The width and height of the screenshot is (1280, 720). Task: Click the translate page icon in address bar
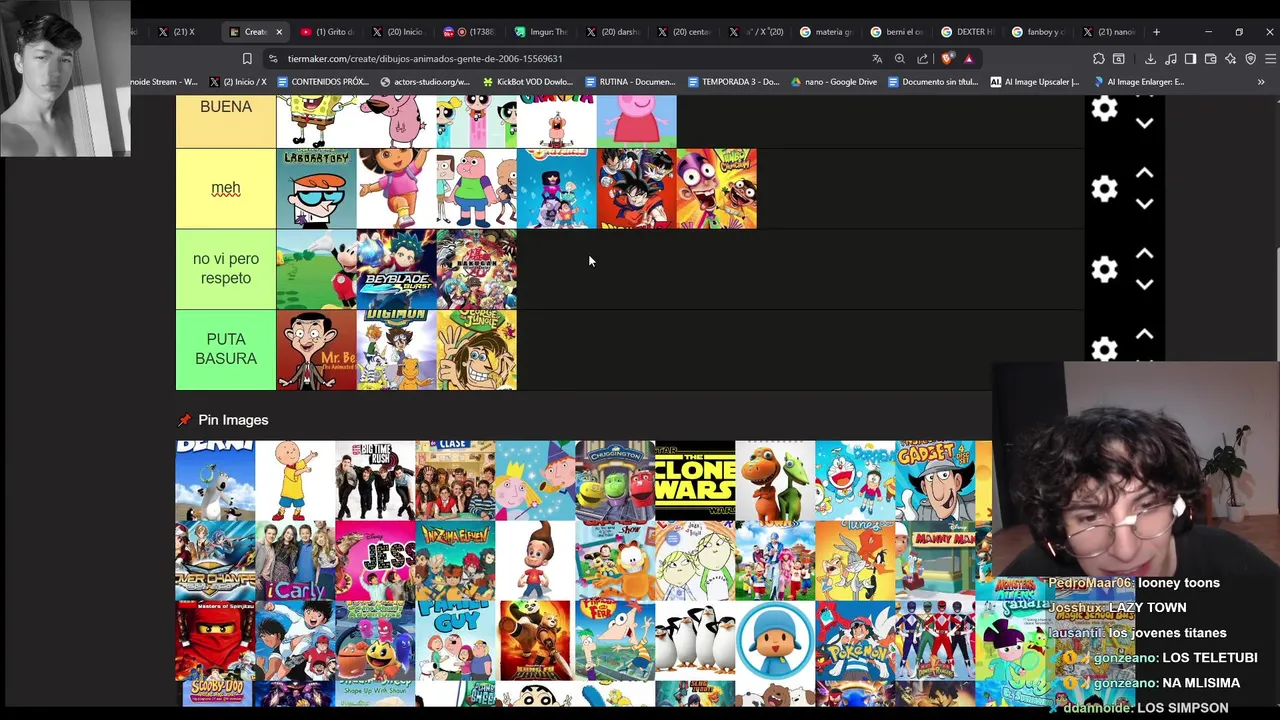pos(877,59)
